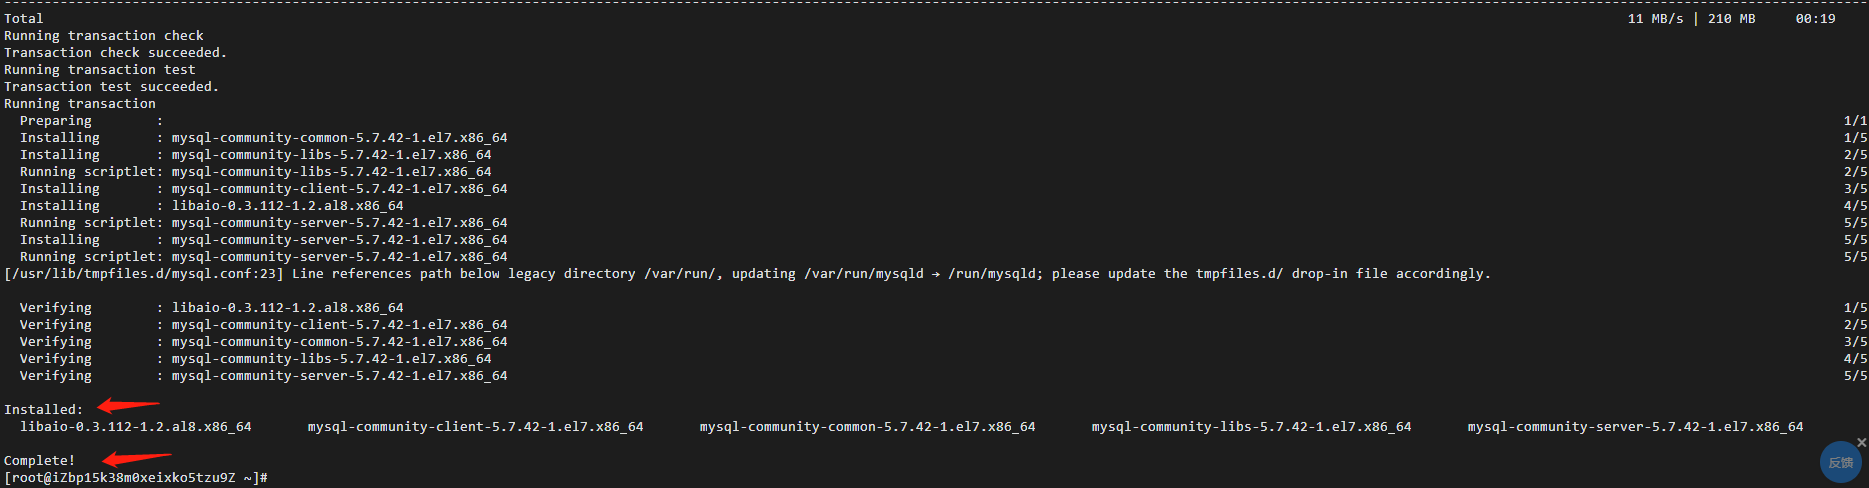Dismiss the feedback bubble with its X
The height and width of the screenshot is (488, 1869).
pos(1861,442)
